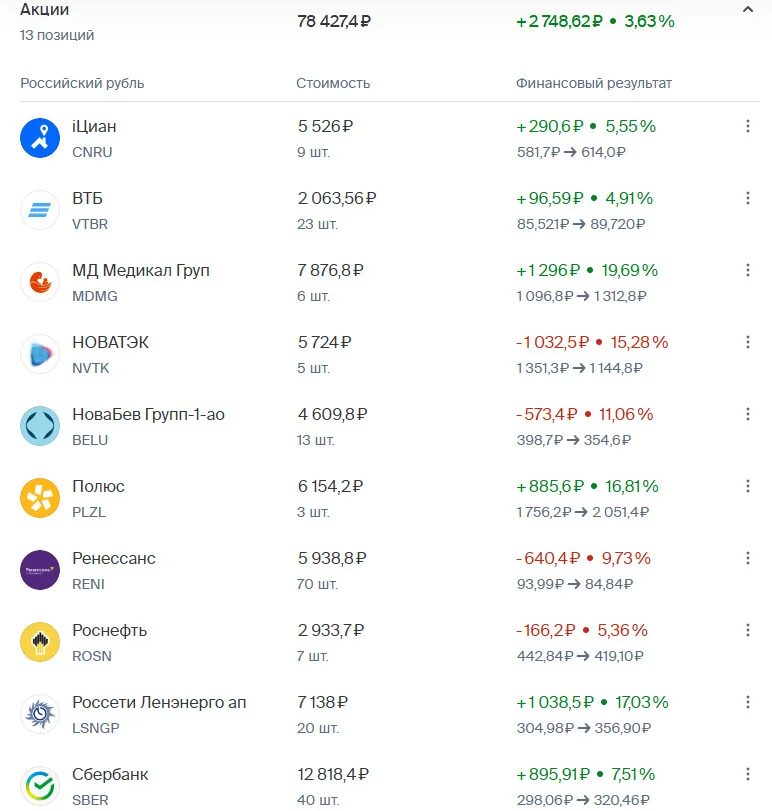Open the Роснефть stock name
The width and height of the screenshot is (772, 811).
tap(110, 630)
